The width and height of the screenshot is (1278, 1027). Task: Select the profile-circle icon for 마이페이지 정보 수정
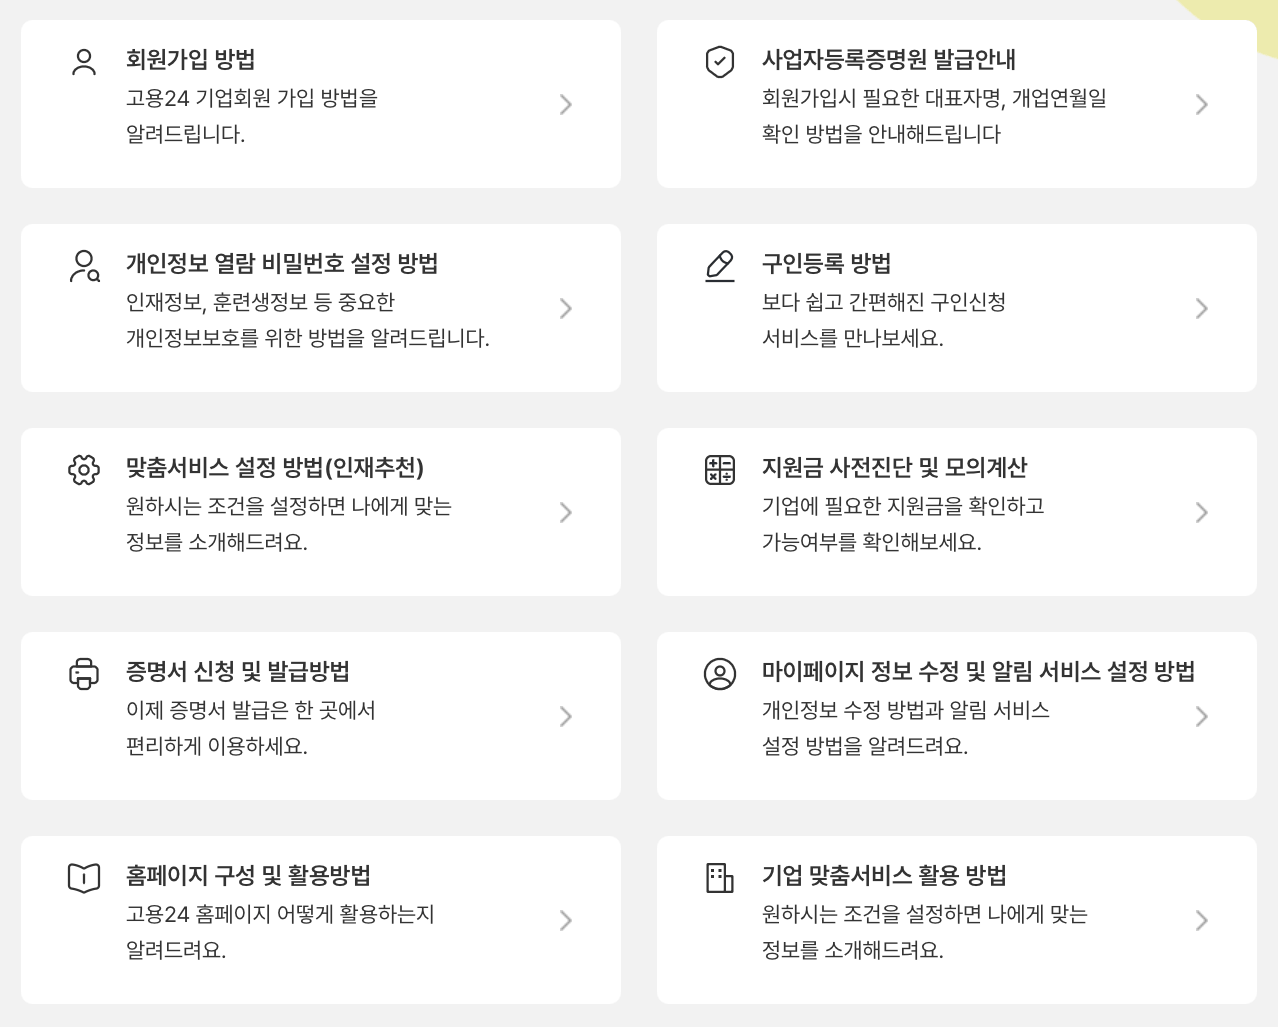pos(718,674)
